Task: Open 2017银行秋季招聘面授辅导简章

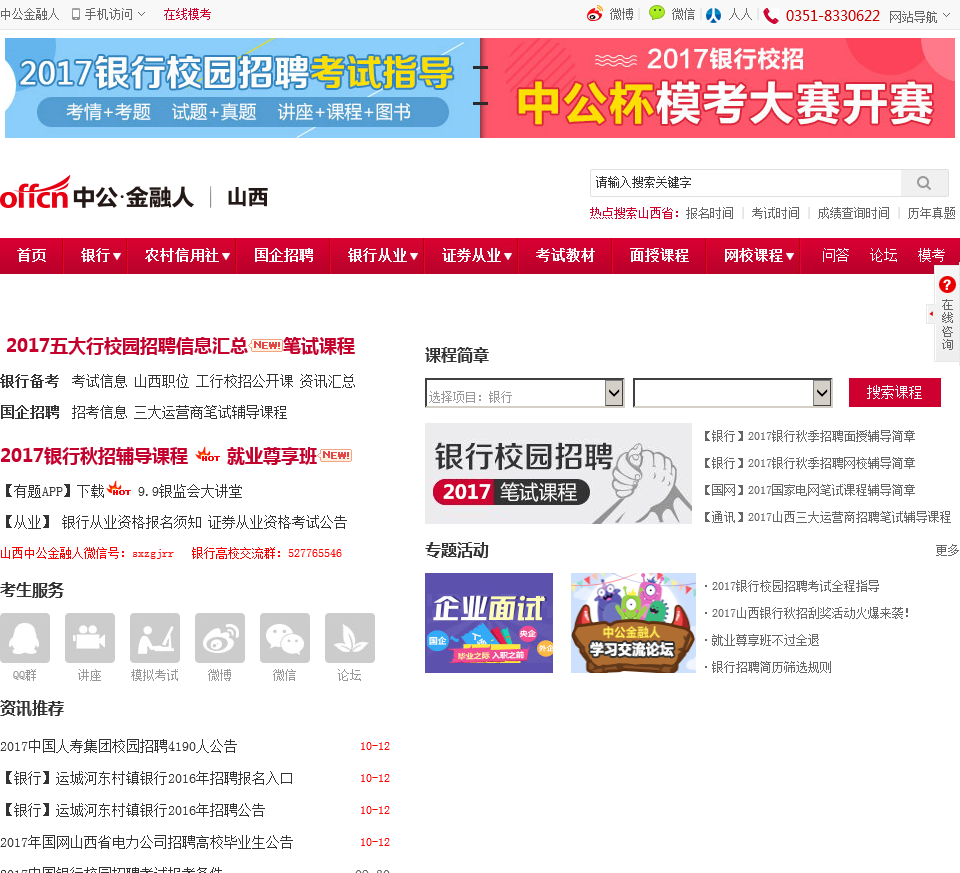Action: (809, 436)
